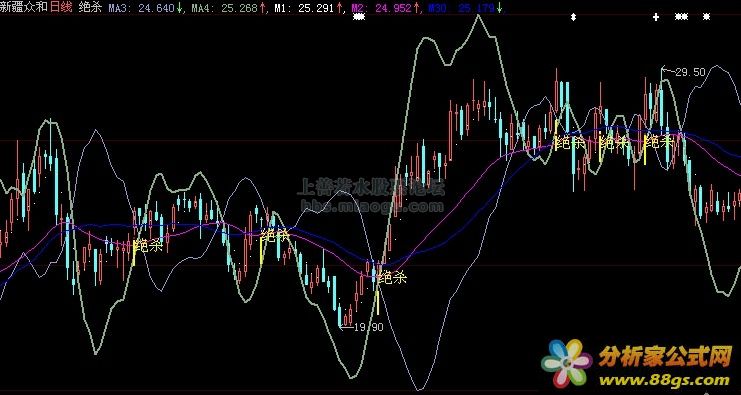Click the double star info marker

[x=681, y=17]
